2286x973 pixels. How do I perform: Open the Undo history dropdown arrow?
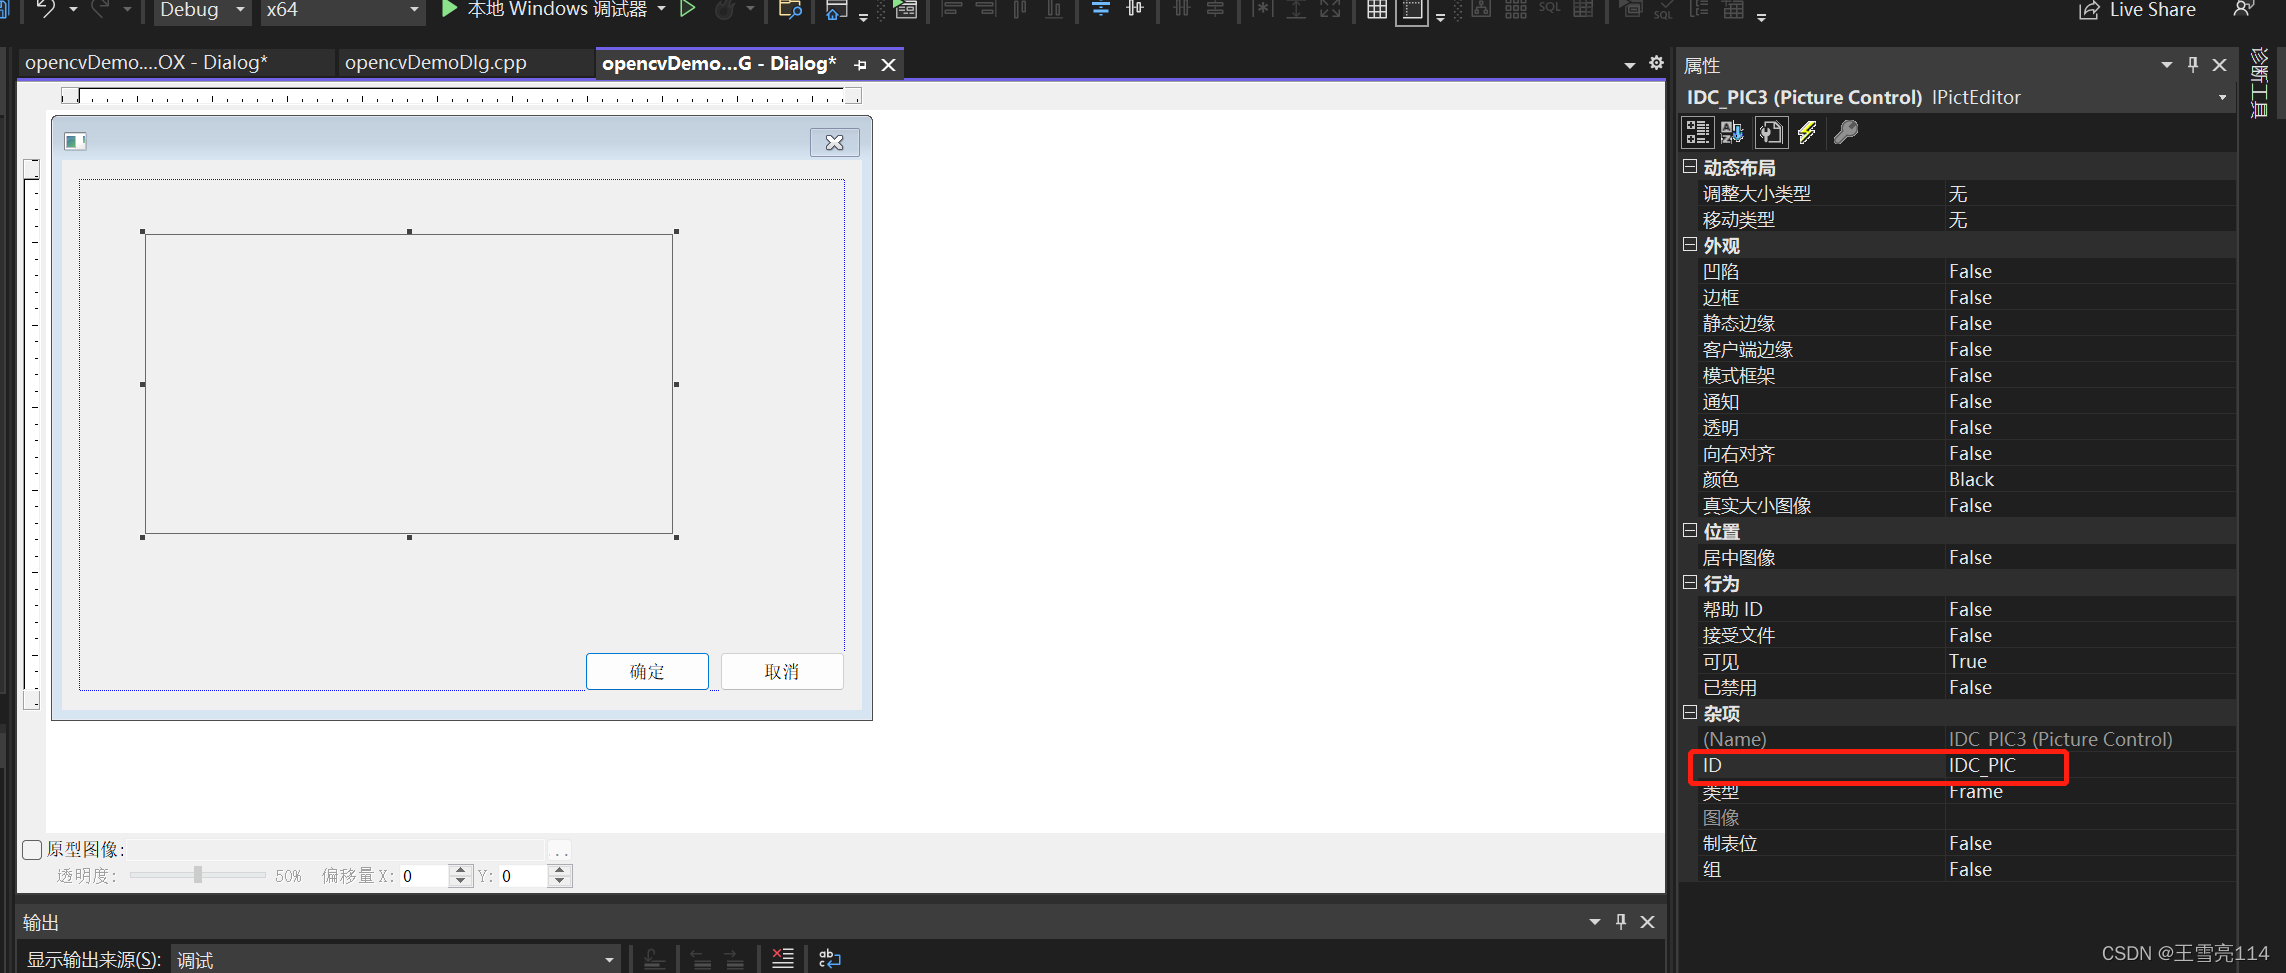73,9
